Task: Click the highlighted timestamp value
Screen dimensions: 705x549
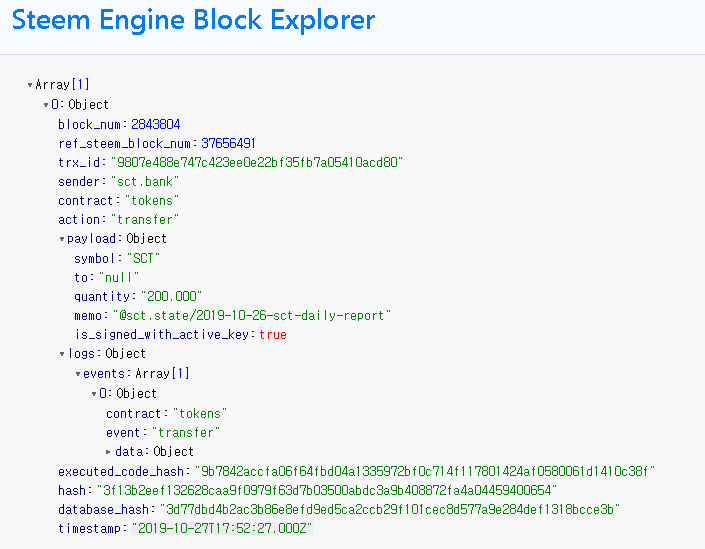Action: pyautogui.click(x=222, y=528)
